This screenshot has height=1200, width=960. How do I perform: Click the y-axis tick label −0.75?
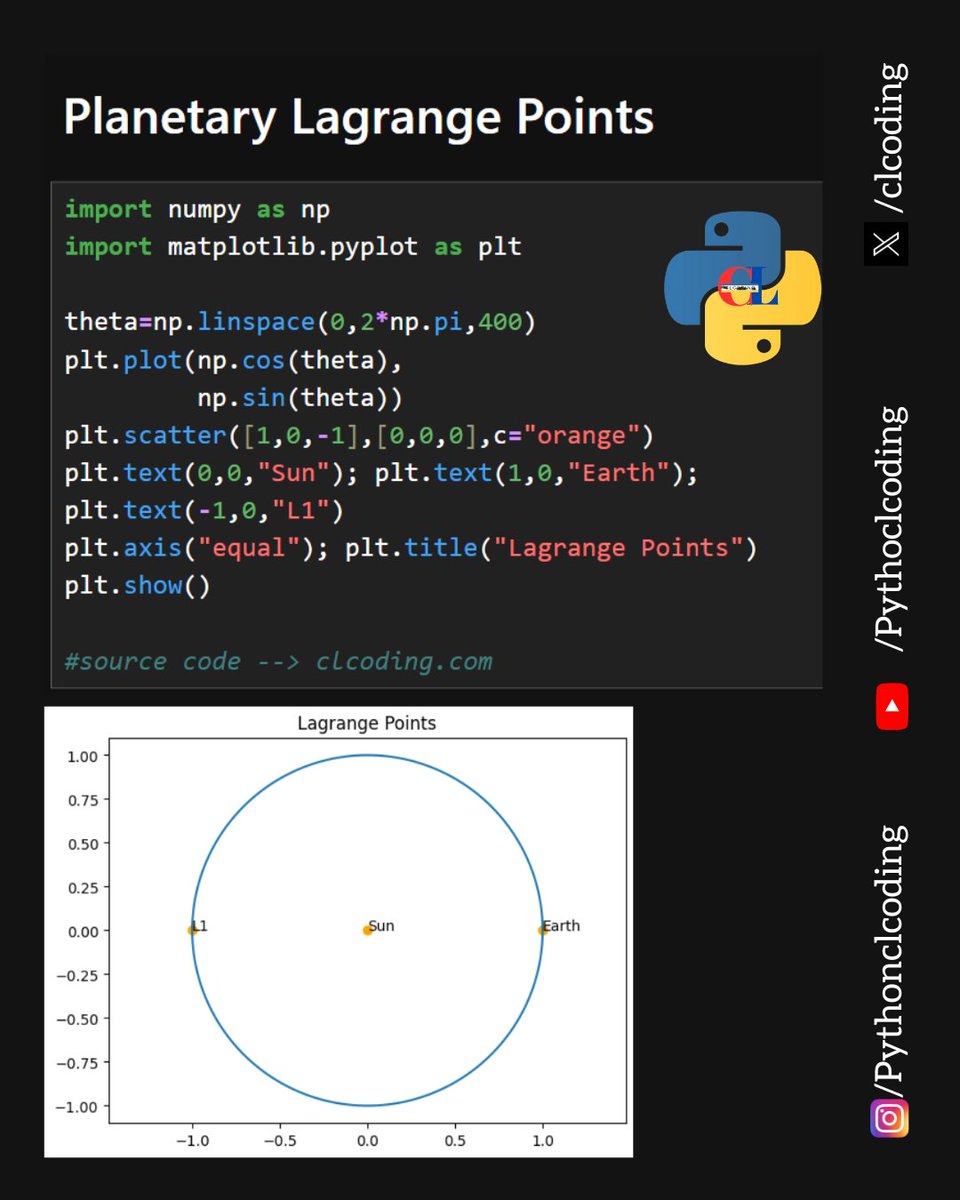click(78, 1063)
